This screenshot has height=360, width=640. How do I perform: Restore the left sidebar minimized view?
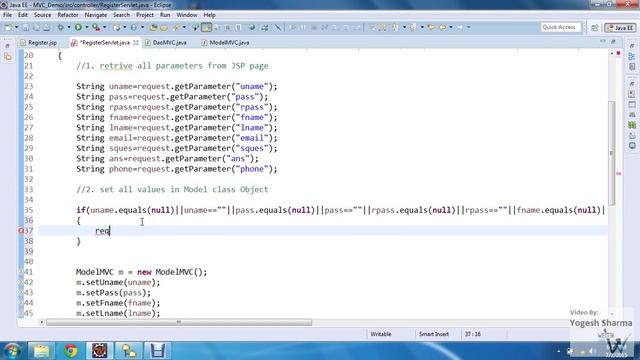(x=7, y=46)
